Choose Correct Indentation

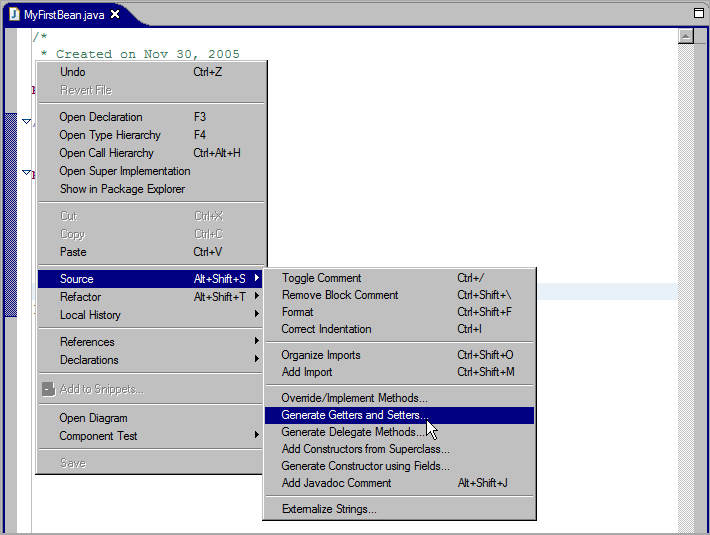399,329
